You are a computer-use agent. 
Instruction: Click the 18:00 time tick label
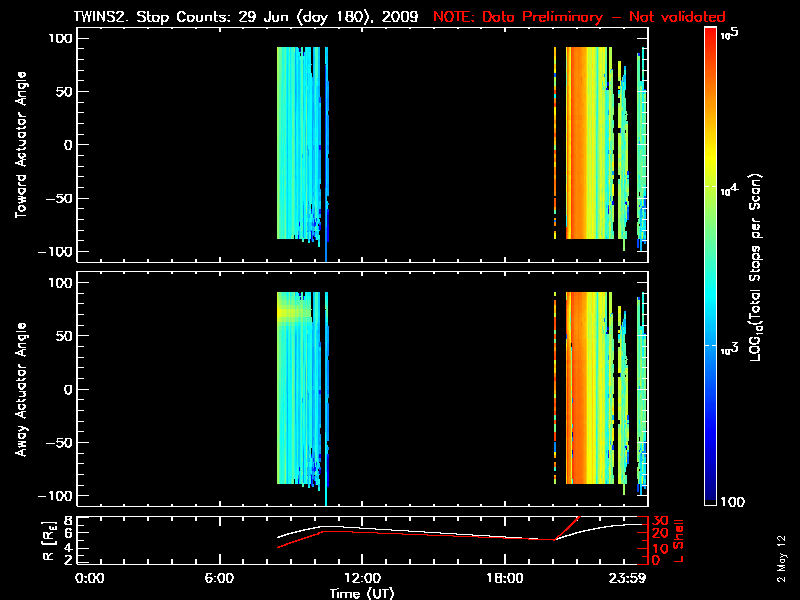[x=504, y=578]
